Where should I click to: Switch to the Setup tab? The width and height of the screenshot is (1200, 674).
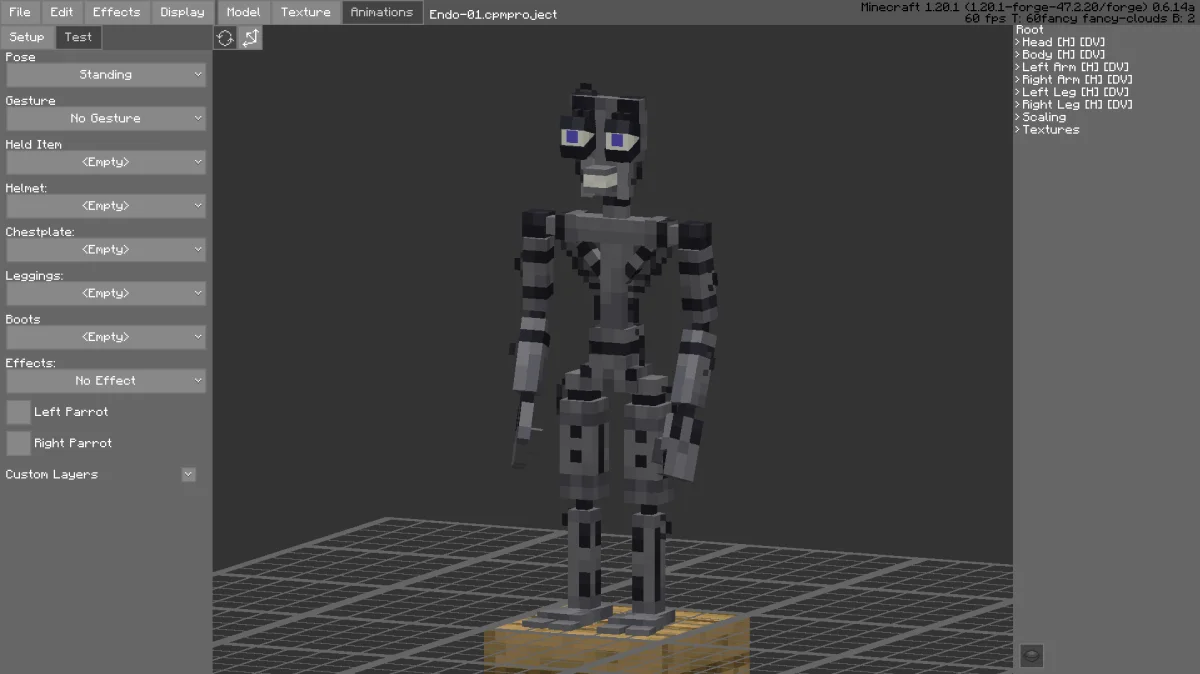(x=27, y=37)
